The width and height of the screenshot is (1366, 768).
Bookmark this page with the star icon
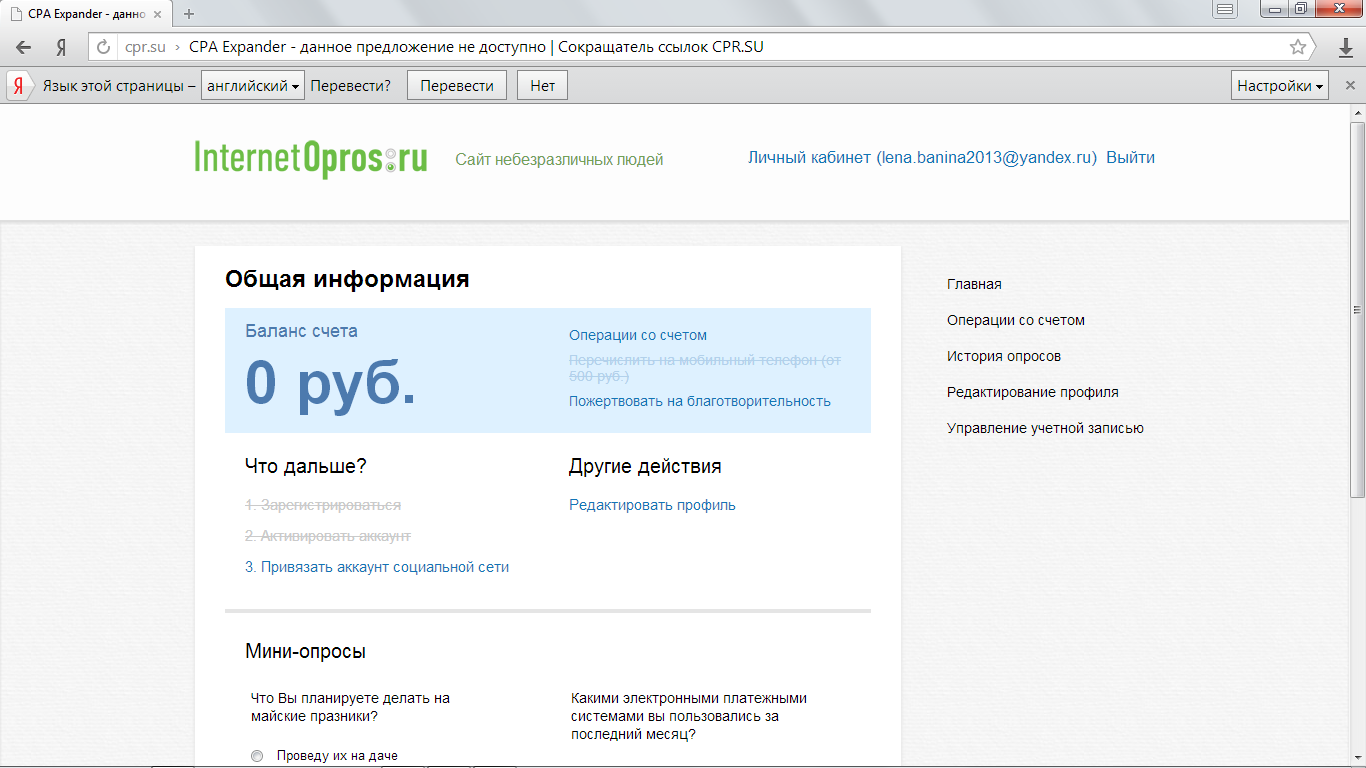tap(1298, 47)
